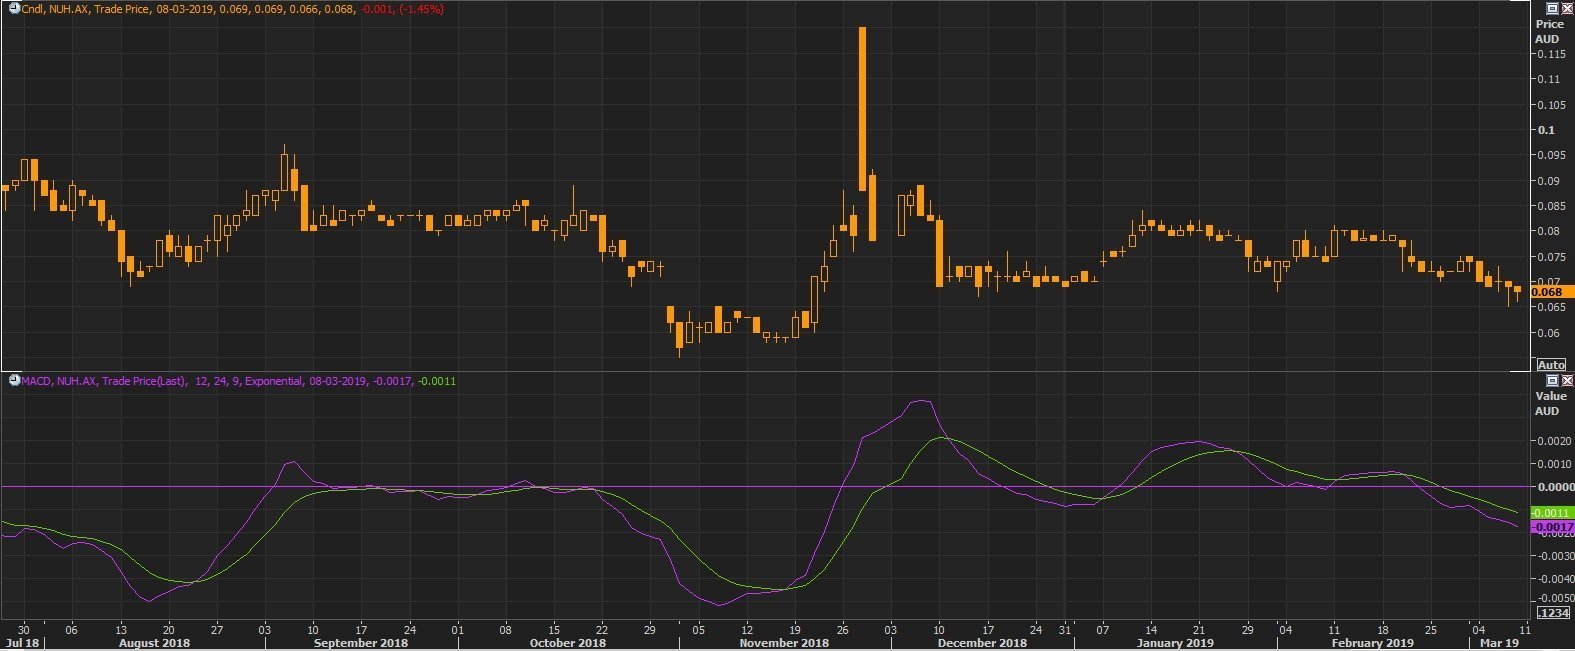The height and width of the screenshot is (651, 1575).
Task: Click the 0.0020 MACD axis tick
Action: (1553, 441)
